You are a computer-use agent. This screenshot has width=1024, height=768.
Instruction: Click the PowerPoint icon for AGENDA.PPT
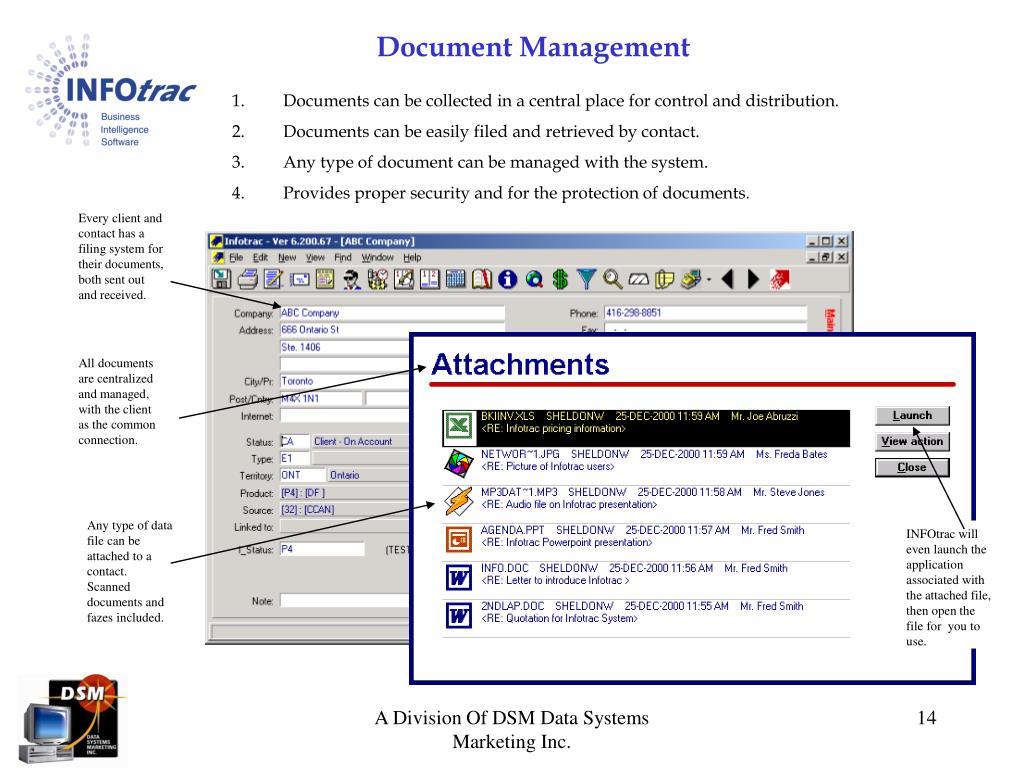coord(458,539)
